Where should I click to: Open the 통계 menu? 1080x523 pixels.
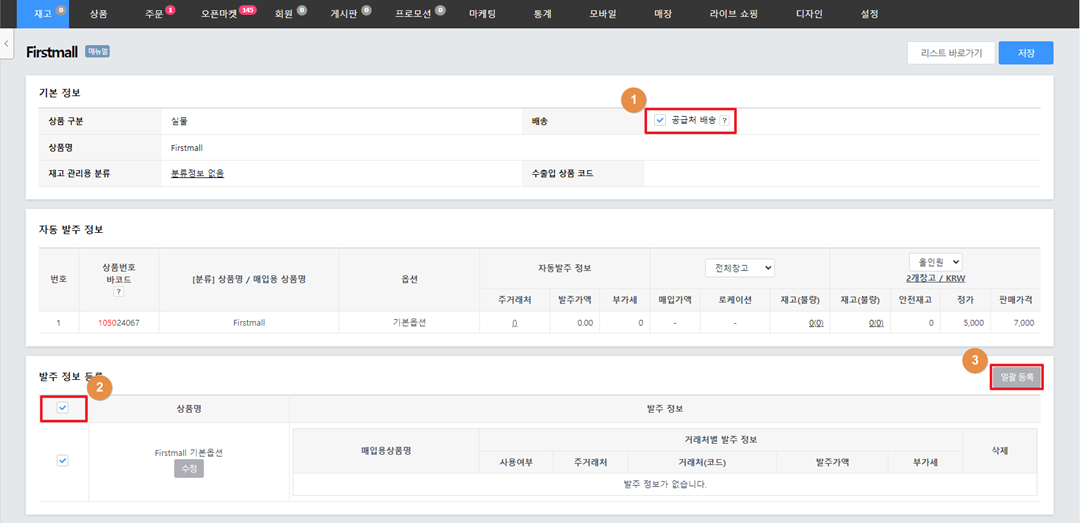[542, 14]
